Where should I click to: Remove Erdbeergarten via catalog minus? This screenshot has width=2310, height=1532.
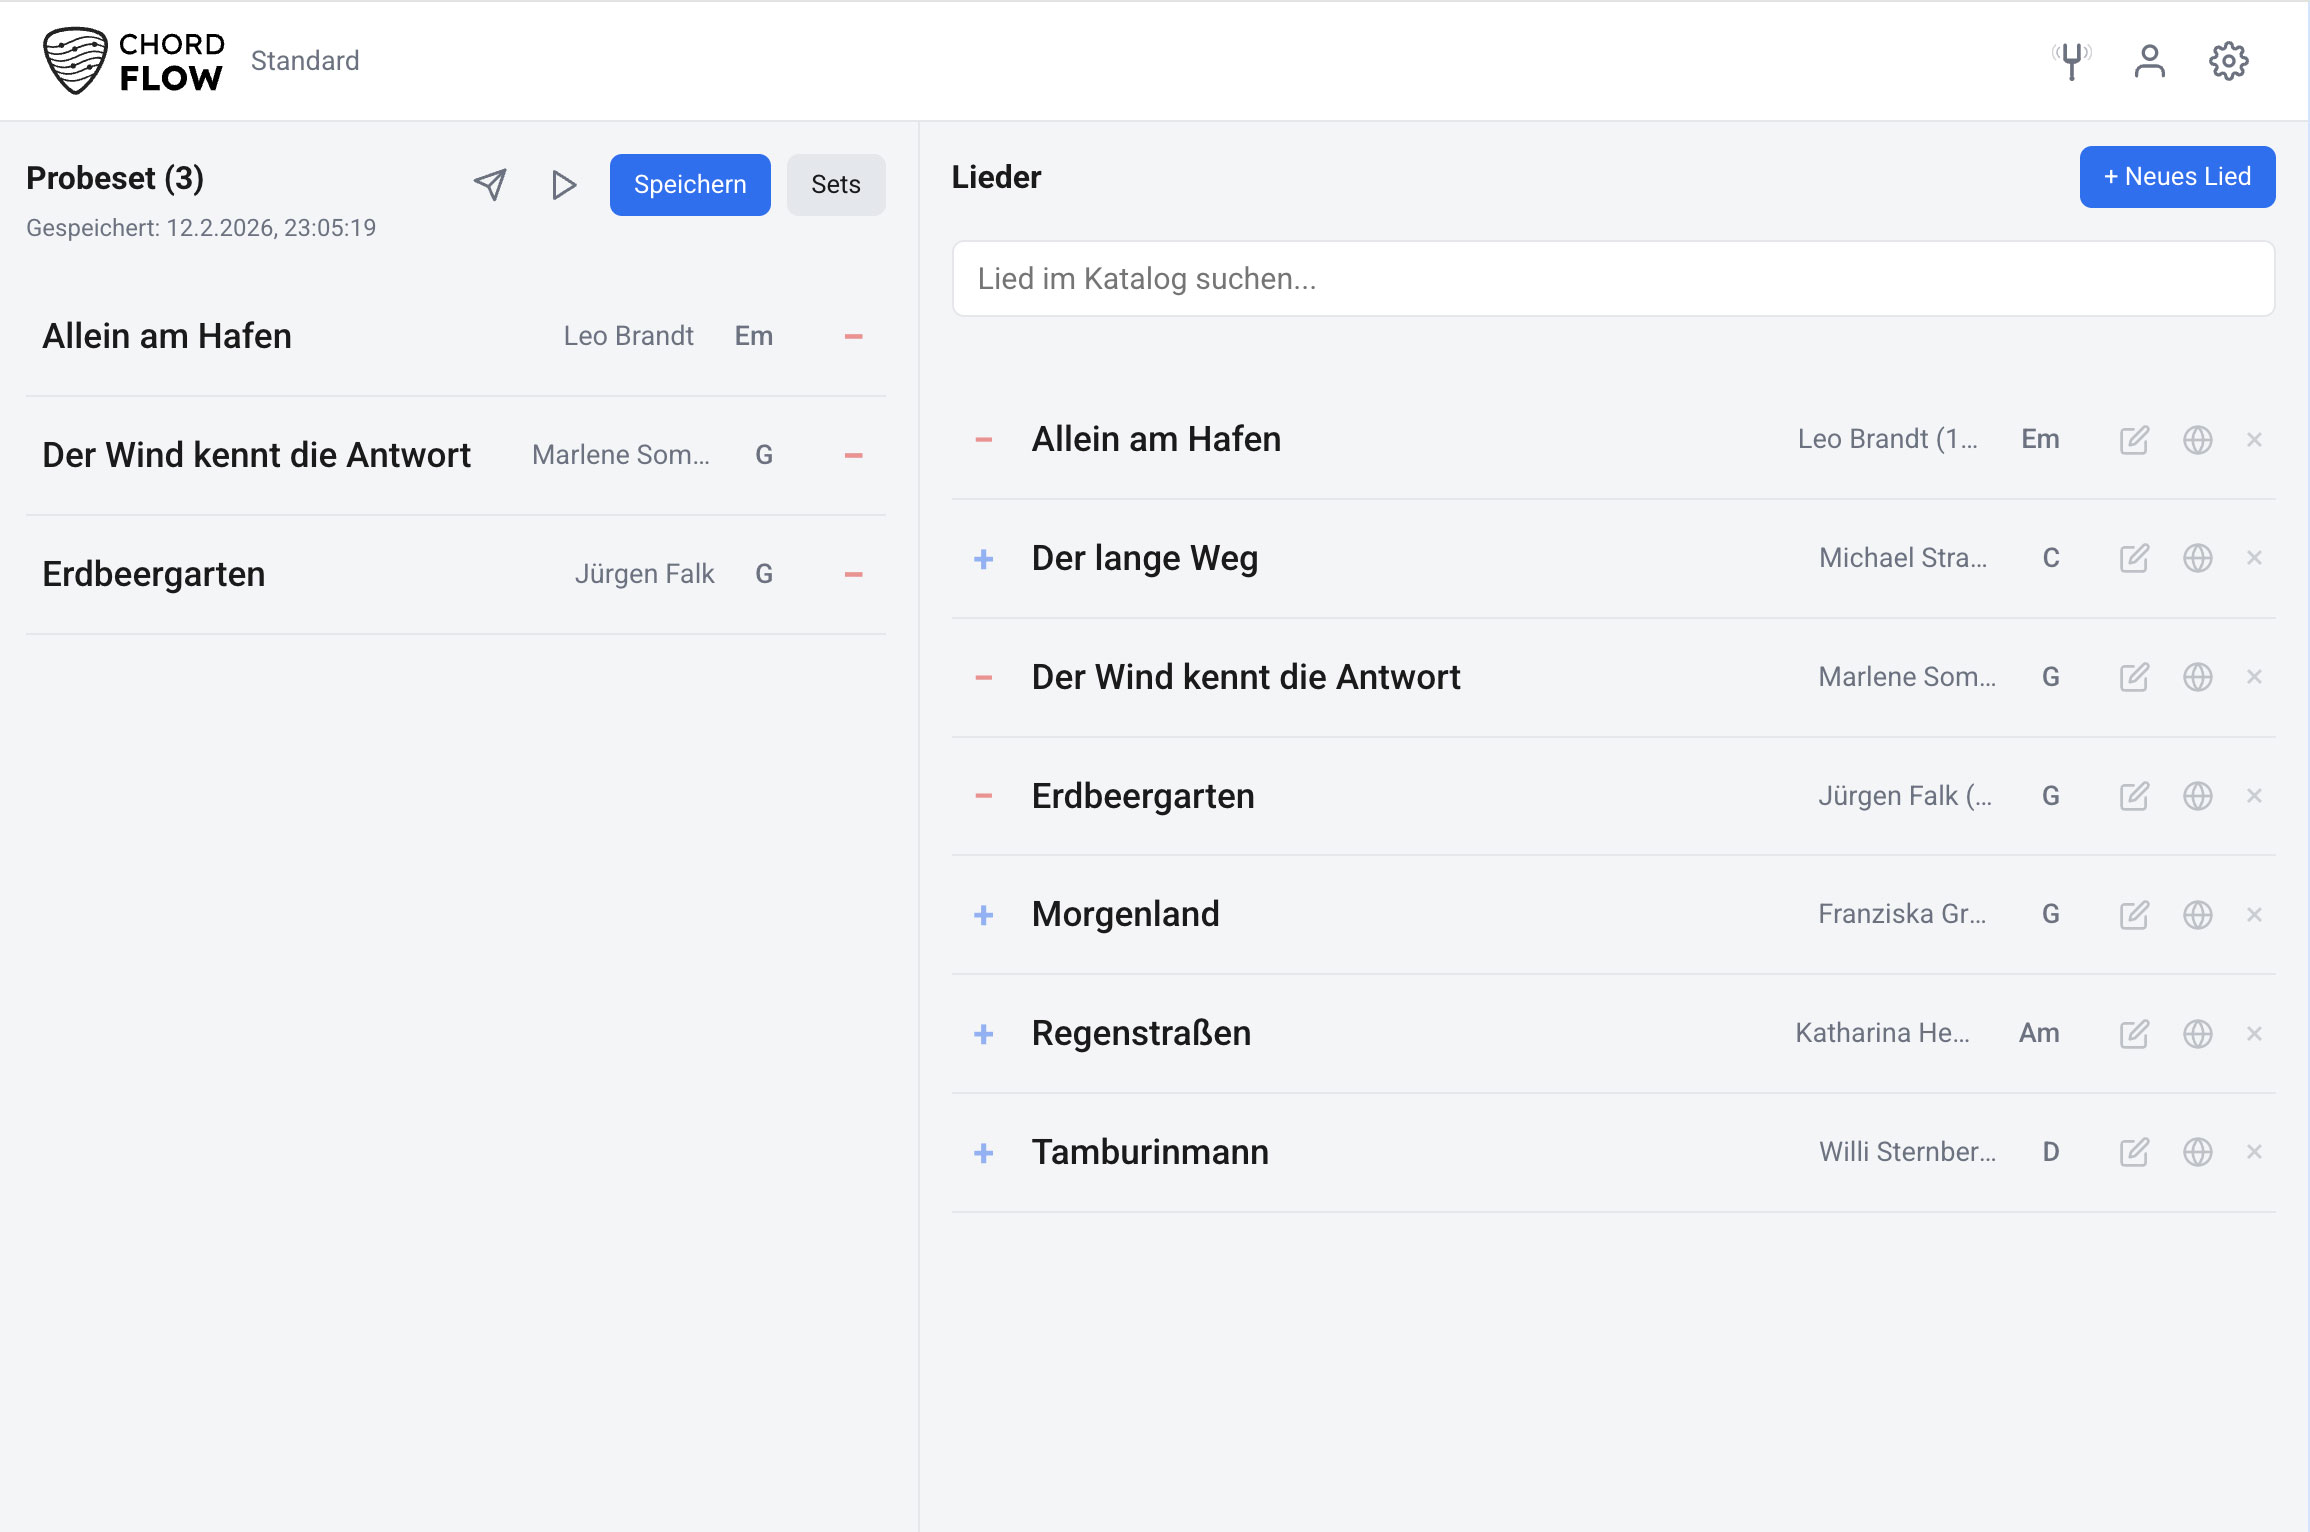(x=984, y=796)
